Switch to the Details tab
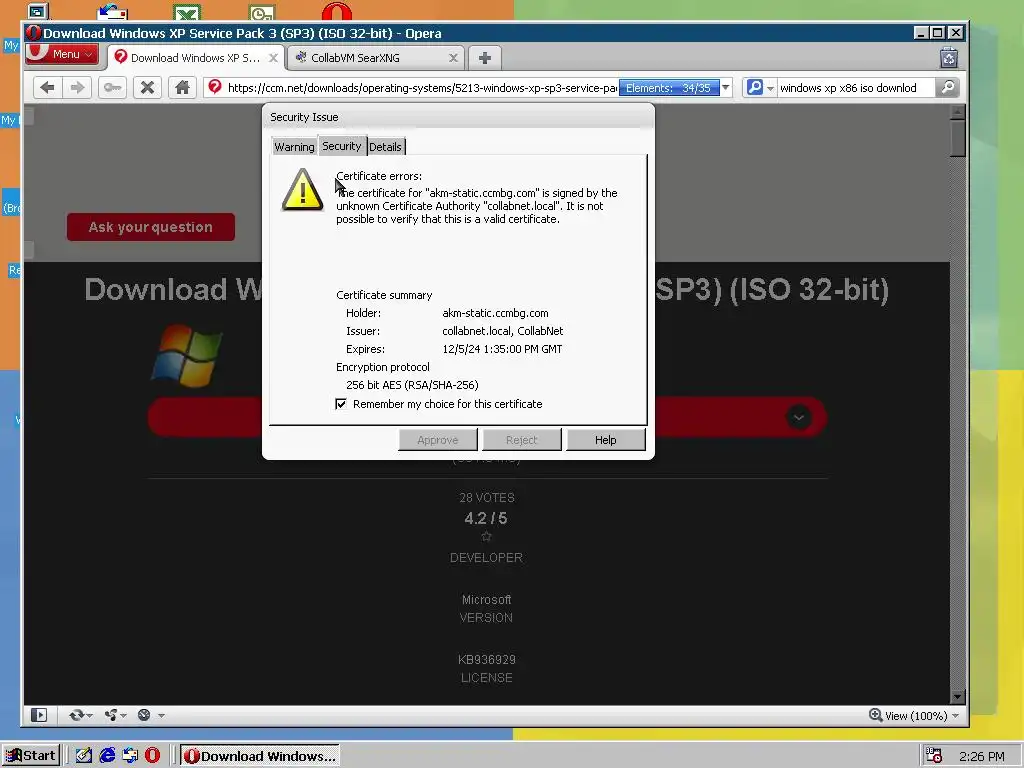 [385, 147]
